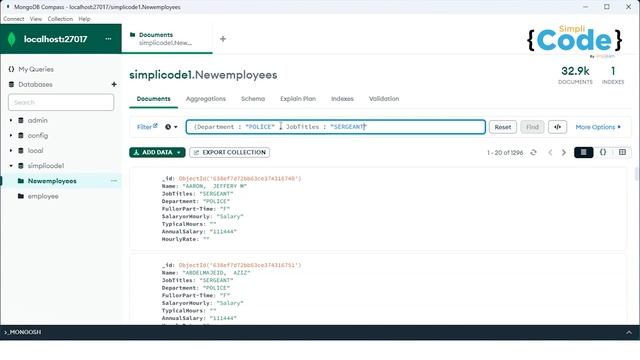Viewport: 640px width, 360px height.
Task: Switch to table view
Action: (x=622, y=152)
